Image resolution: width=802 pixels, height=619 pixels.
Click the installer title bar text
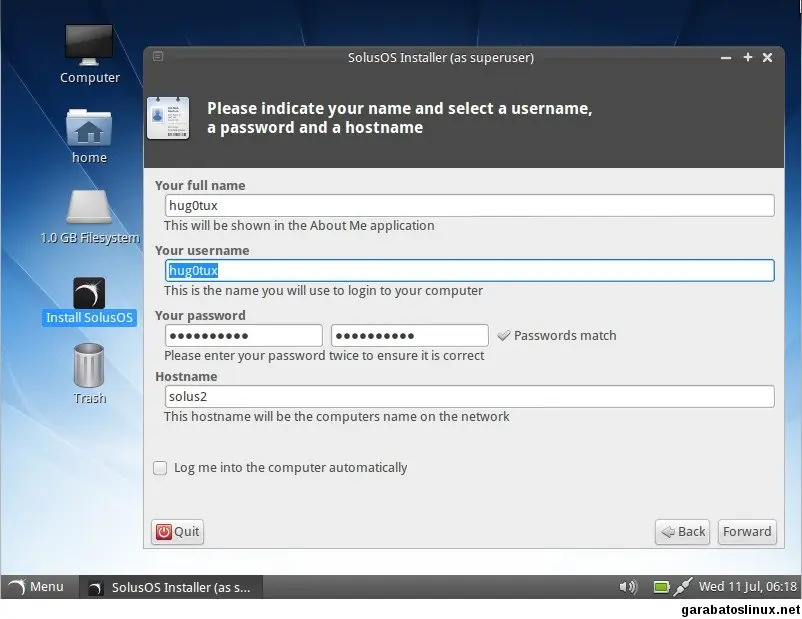point(441,57)
